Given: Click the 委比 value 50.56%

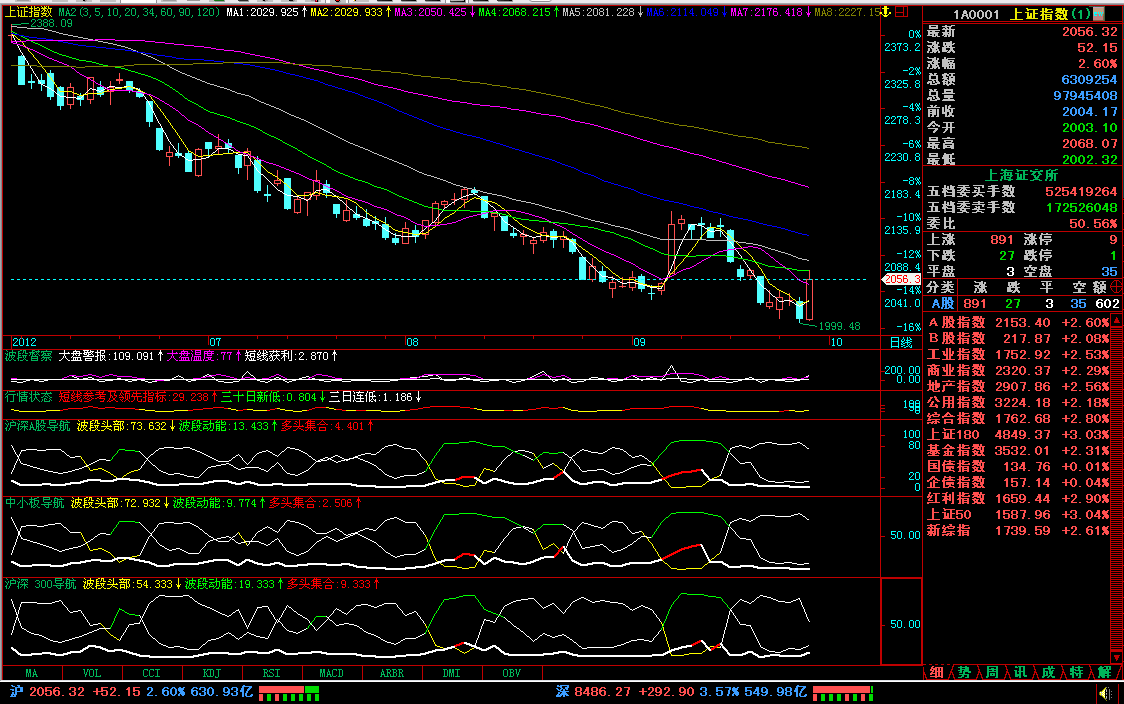Looking at the screenshot, I should pos(1093,224).
